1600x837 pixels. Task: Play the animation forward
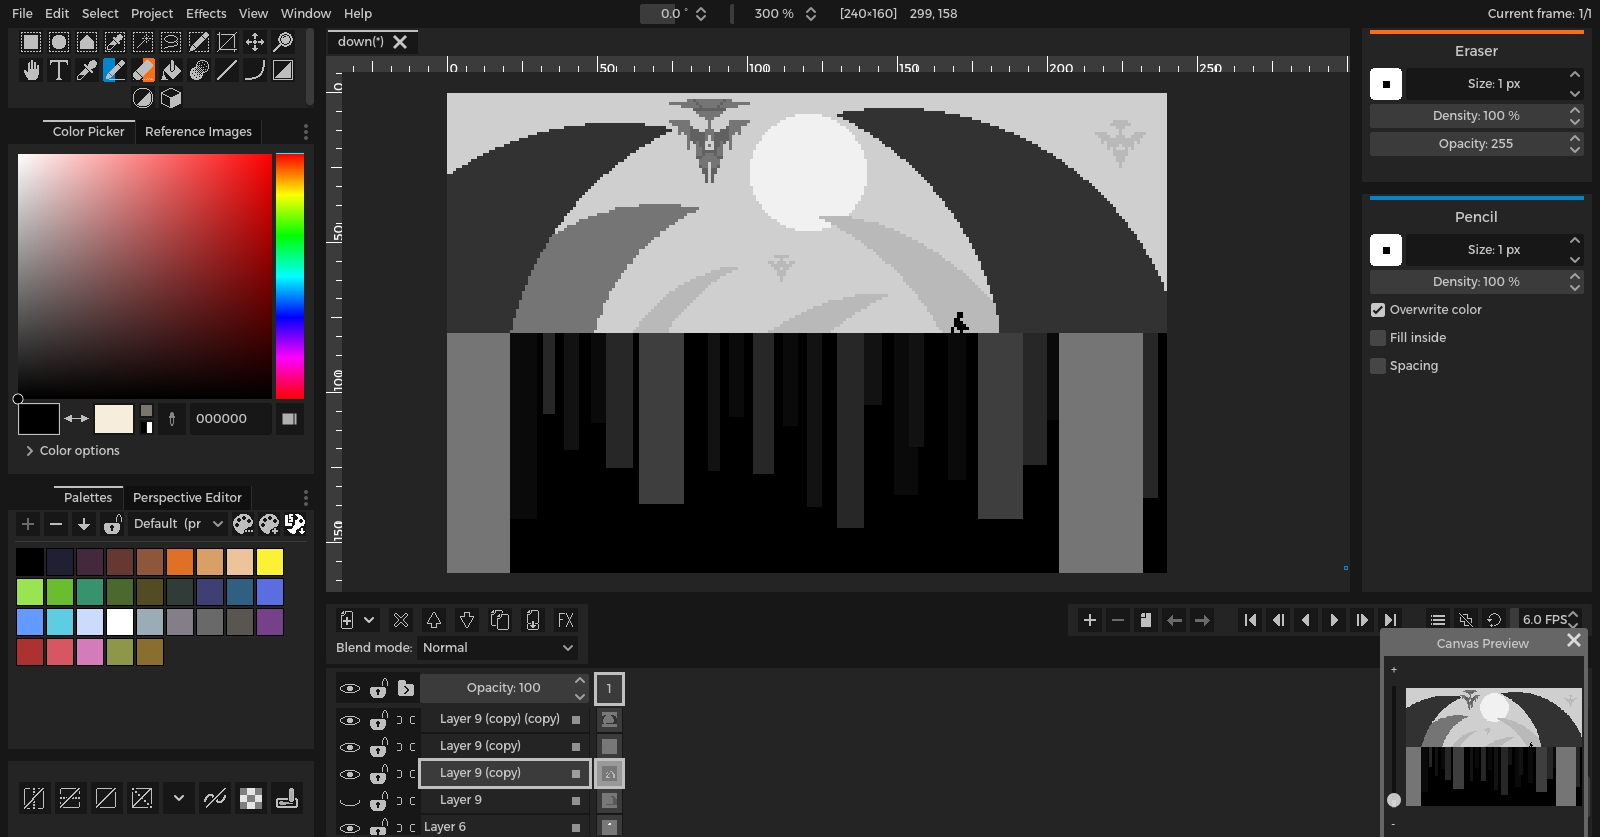coord(1334,620)
